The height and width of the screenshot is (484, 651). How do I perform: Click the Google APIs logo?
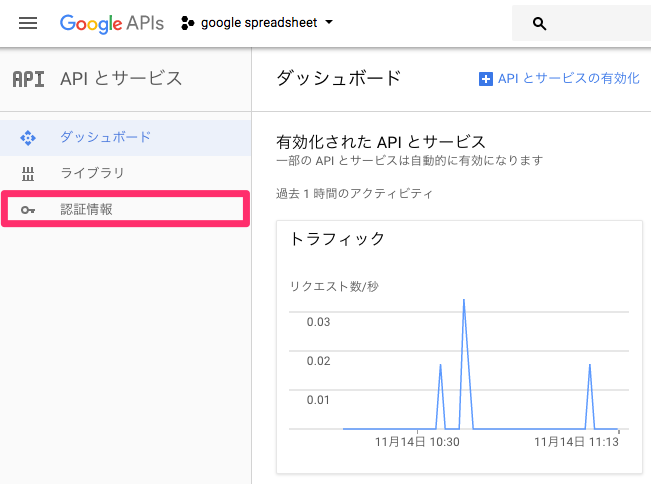click(112, 23)
